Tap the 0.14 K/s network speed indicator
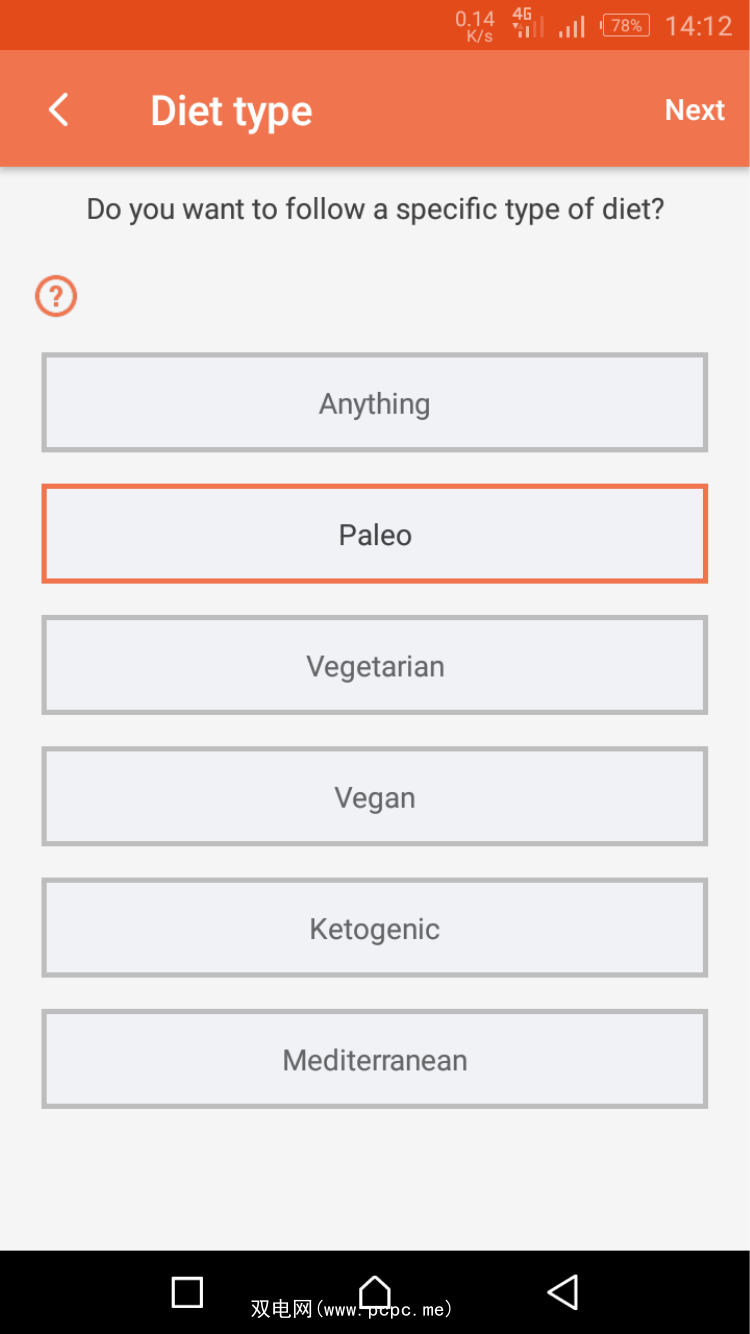The image size is (750, 1334). [476, 26]
